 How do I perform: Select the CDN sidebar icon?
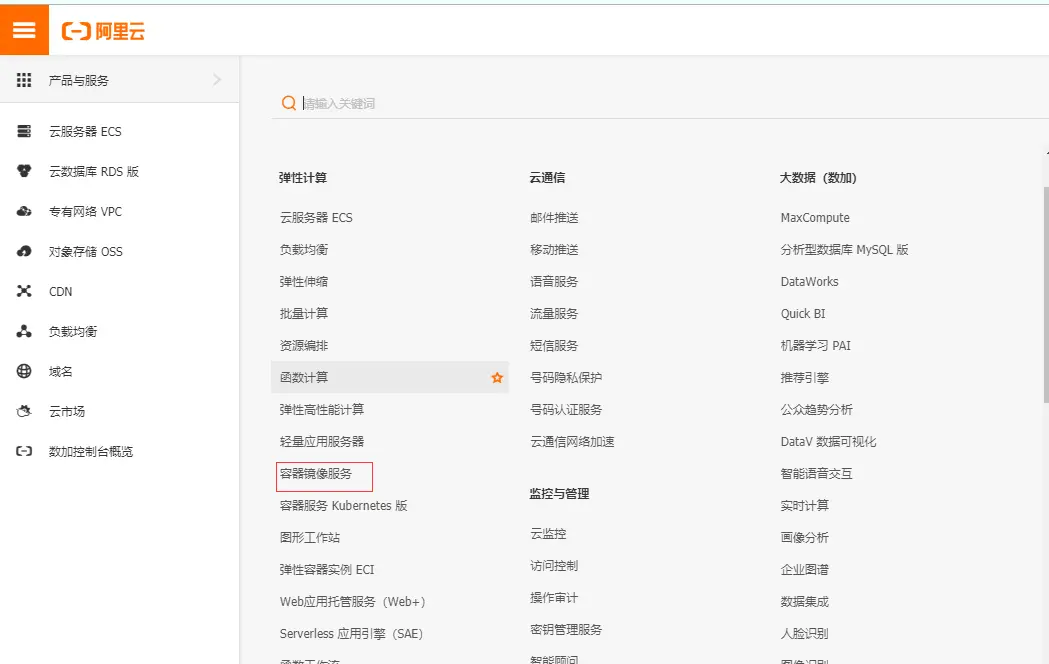pyautogui.click(x=23, y=291)
